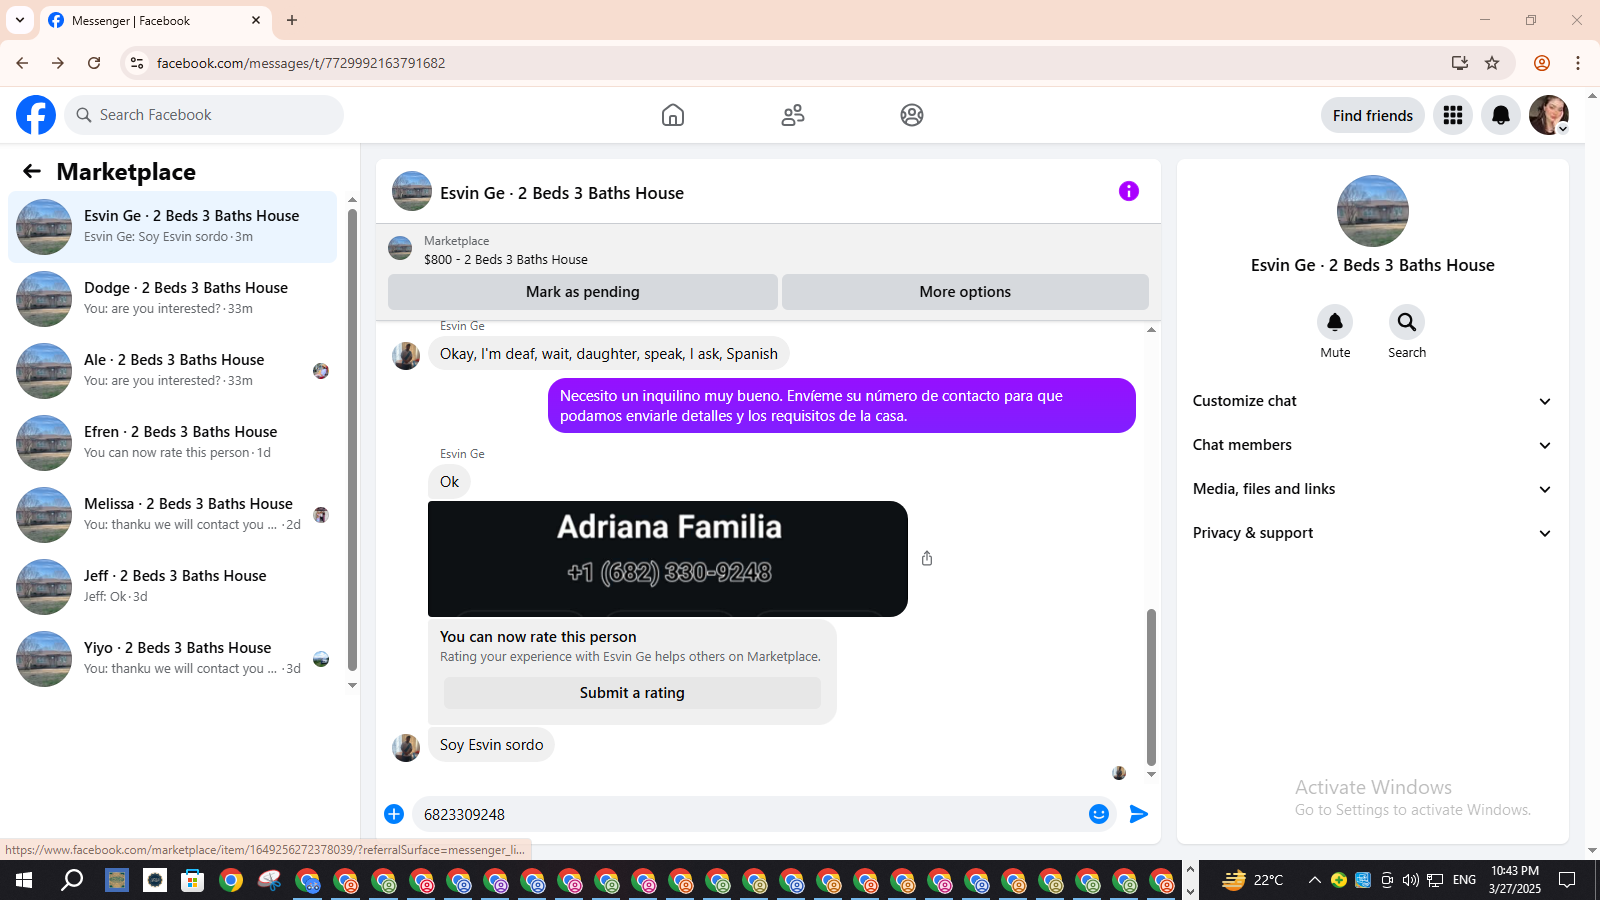
Task: Open more actions with the plus icon
Action: tap(394, 814)
